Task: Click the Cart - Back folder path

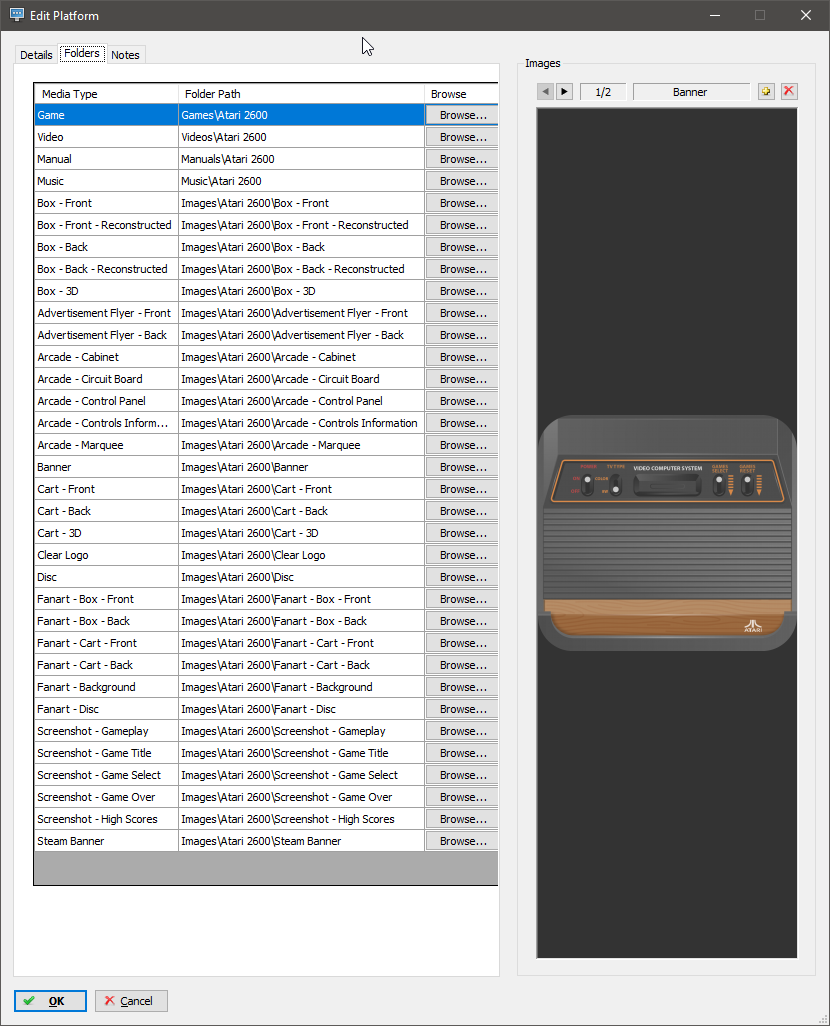Action: coord(302,511)
